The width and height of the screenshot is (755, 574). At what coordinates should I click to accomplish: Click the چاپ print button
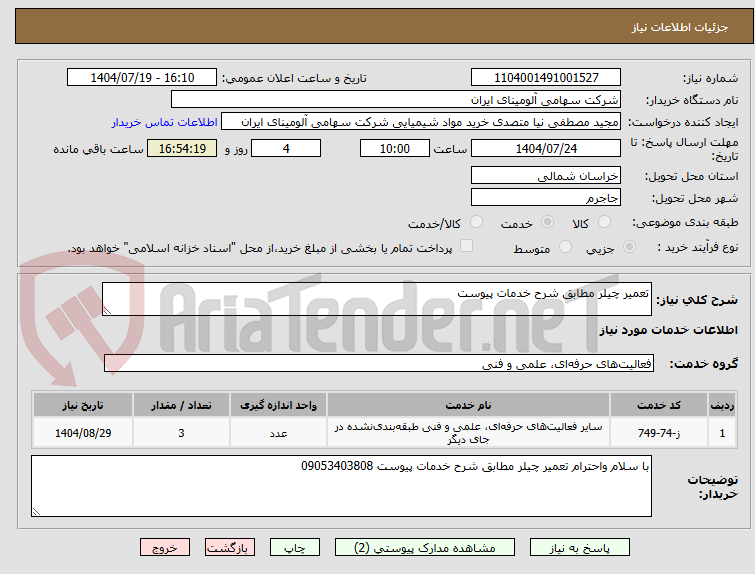pos(295,548)
